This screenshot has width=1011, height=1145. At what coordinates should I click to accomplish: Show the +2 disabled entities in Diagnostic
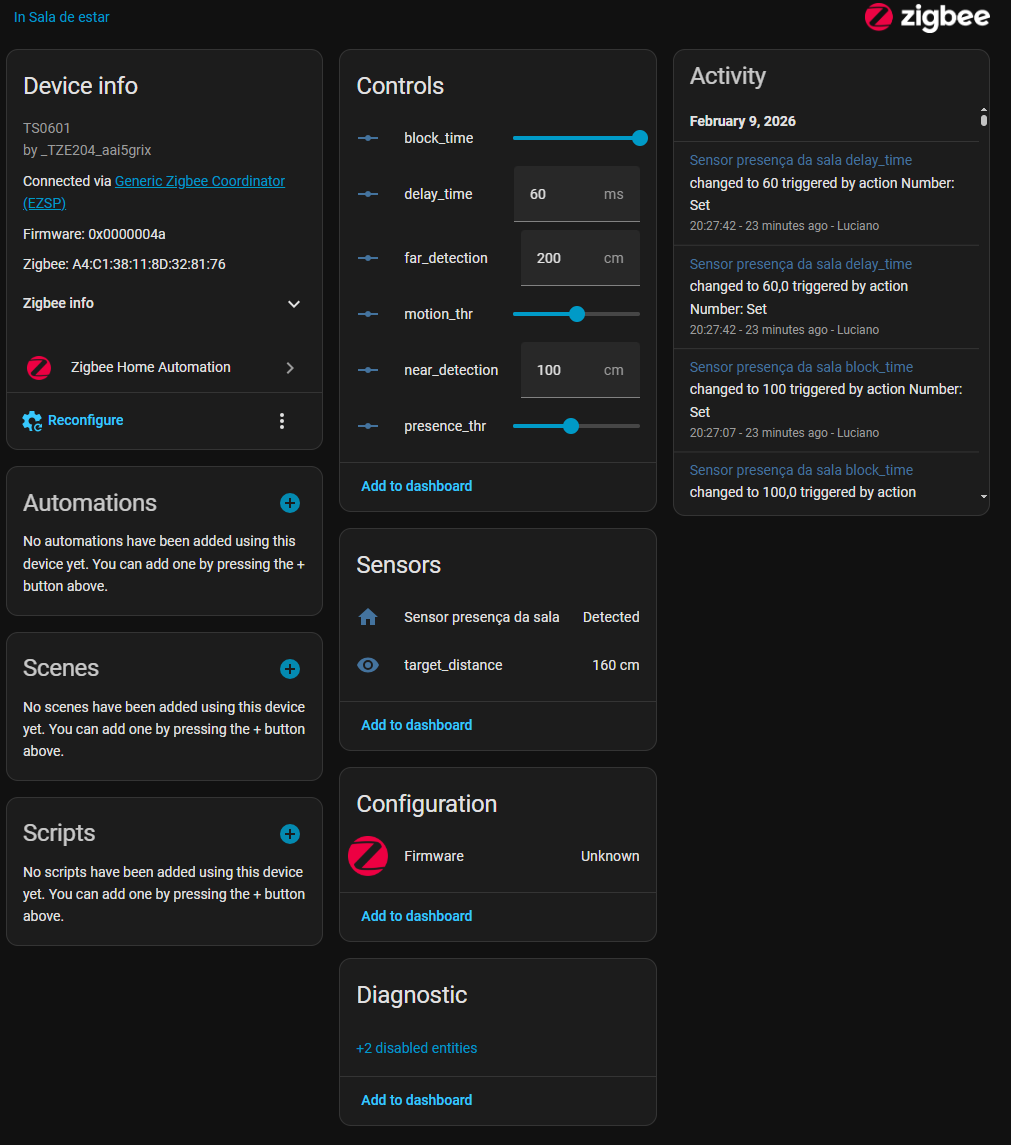[x=417, y=1048]
